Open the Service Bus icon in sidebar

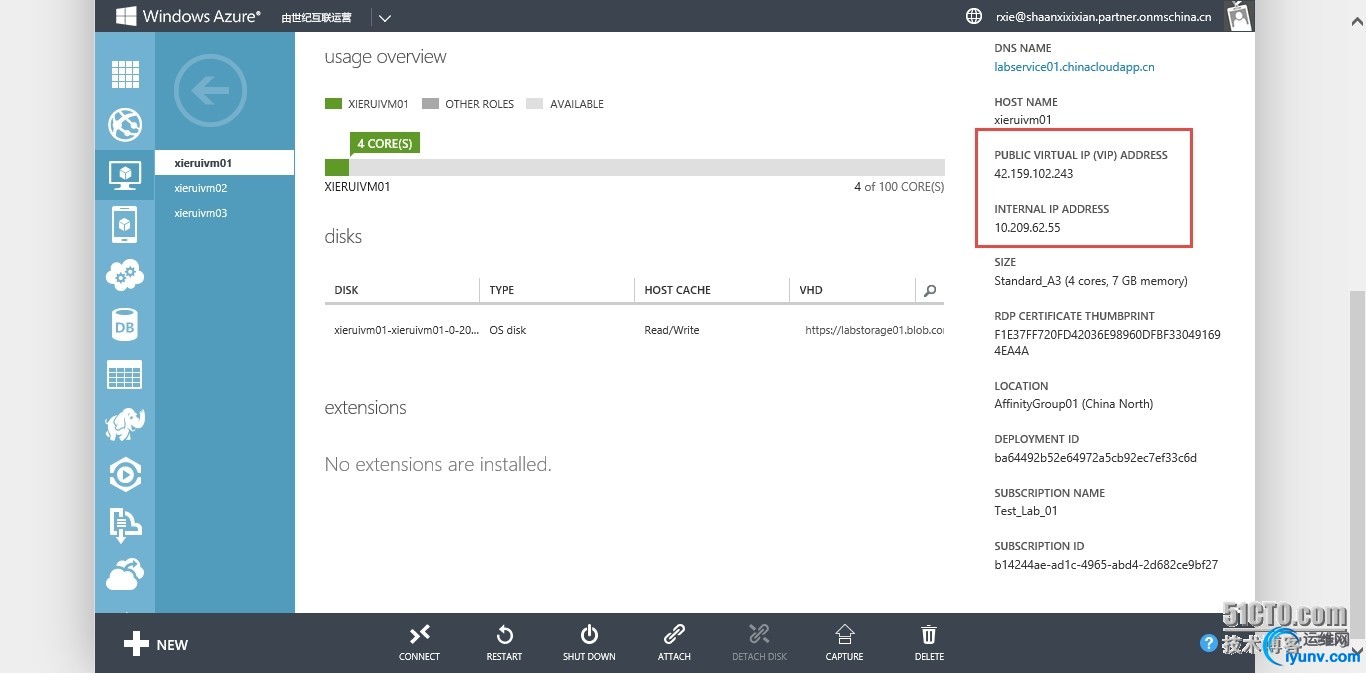point(125,525)
